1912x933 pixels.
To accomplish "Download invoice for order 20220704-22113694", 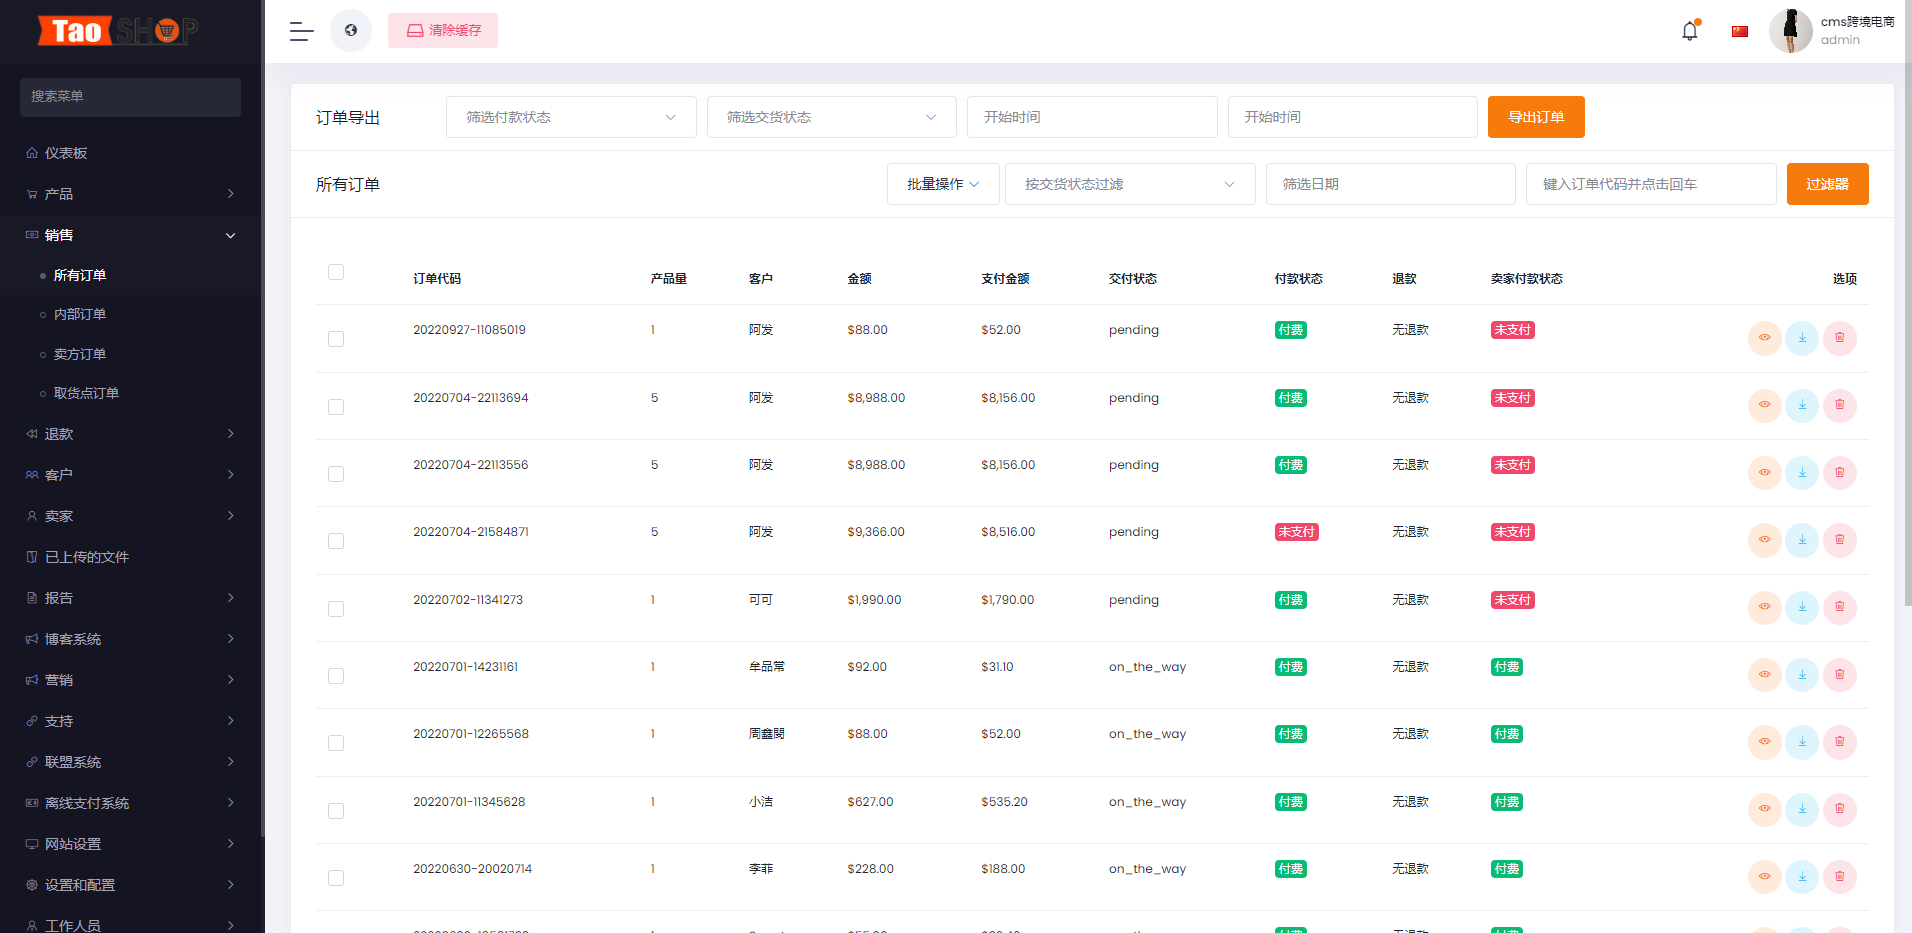I will click(1802, 406).
